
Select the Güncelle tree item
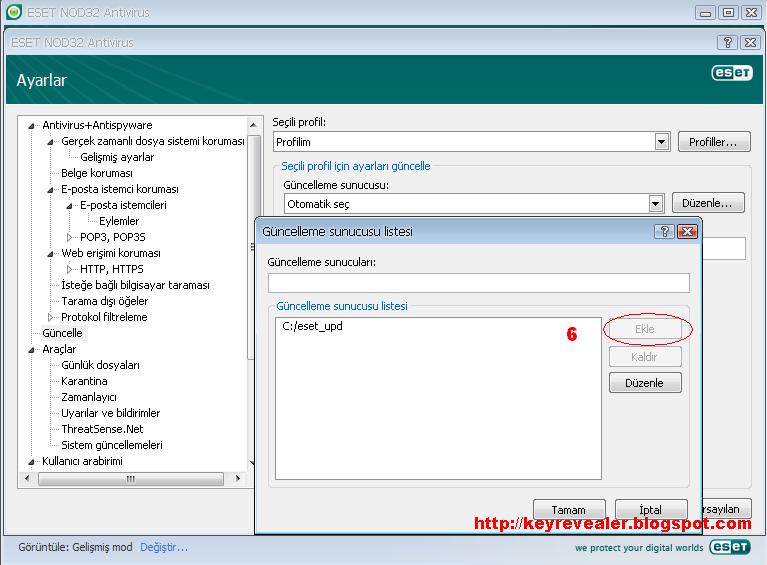(x=62, y=333)
